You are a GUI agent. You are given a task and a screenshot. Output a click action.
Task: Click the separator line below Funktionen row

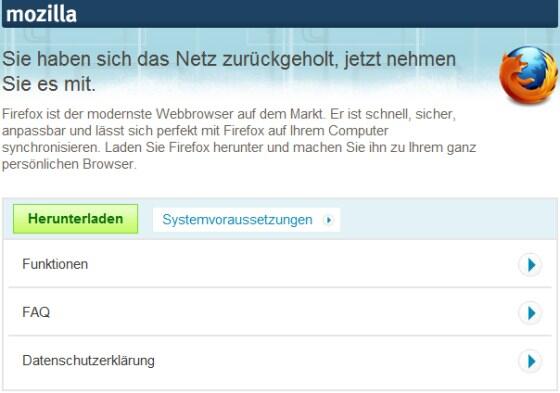(280, 287)
